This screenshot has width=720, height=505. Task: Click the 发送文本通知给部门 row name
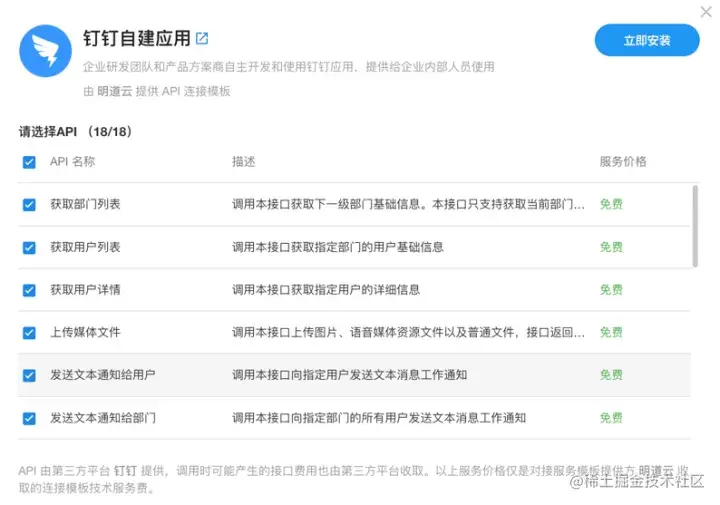[103, 418]
